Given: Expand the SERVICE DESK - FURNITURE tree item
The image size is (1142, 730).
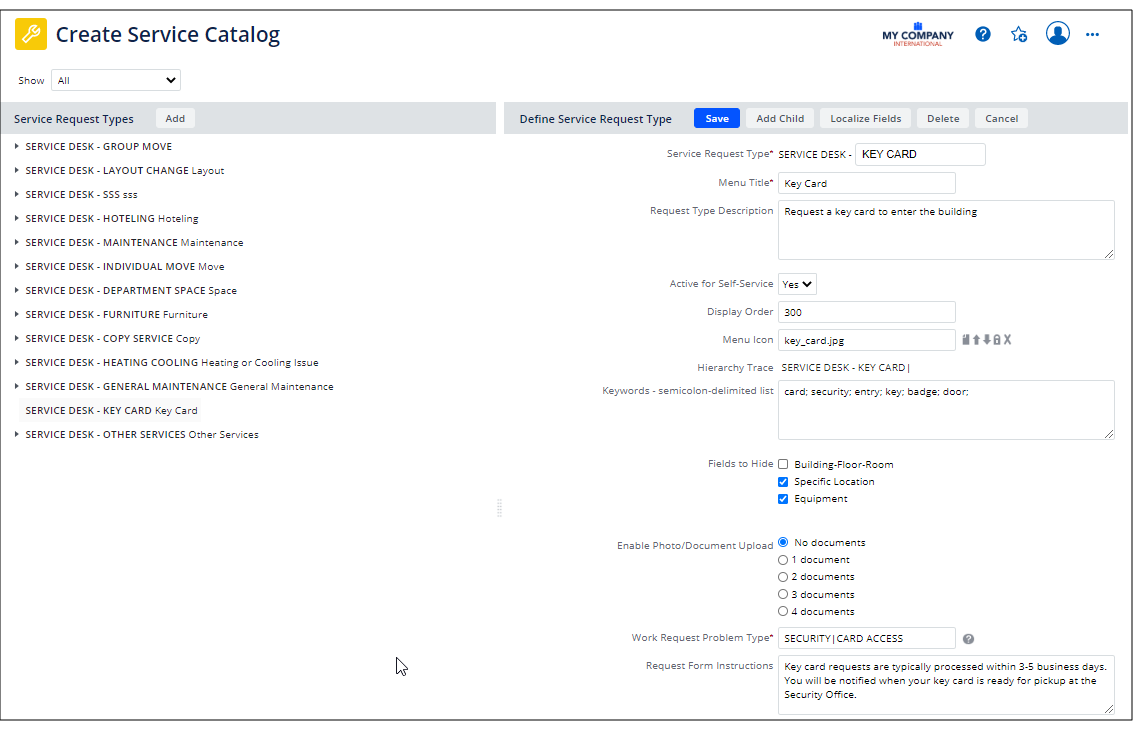Looking at the screenshot, I should (15, 314).
